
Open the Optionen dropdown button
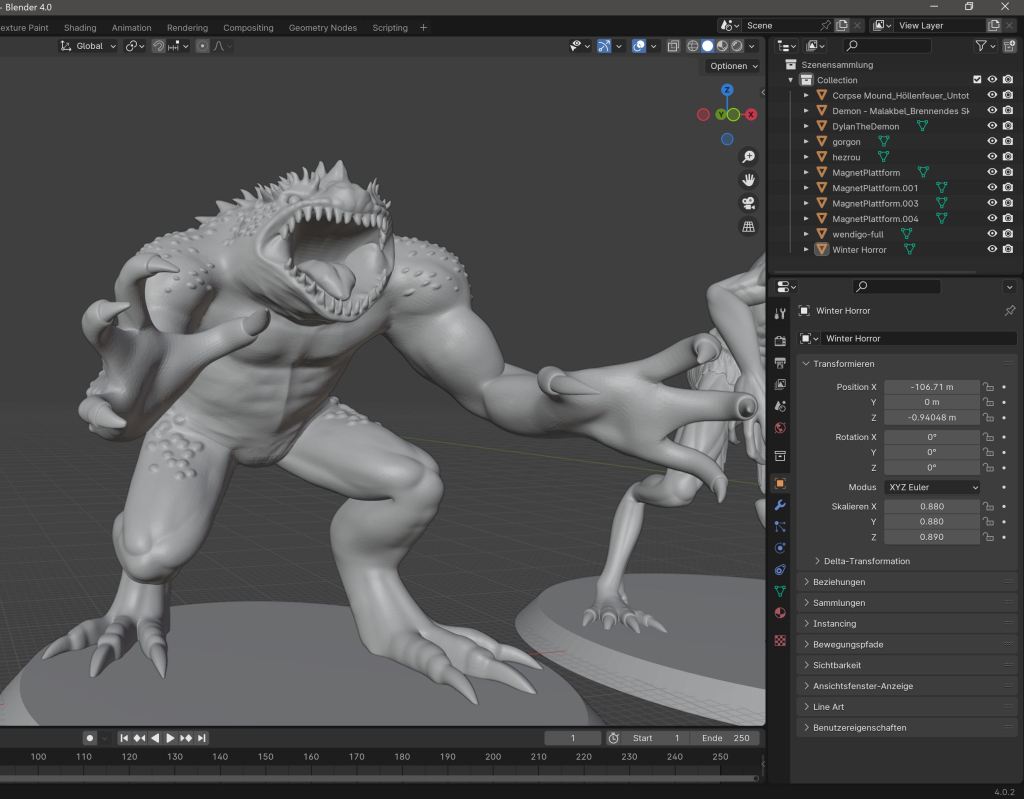click(733, 66)
